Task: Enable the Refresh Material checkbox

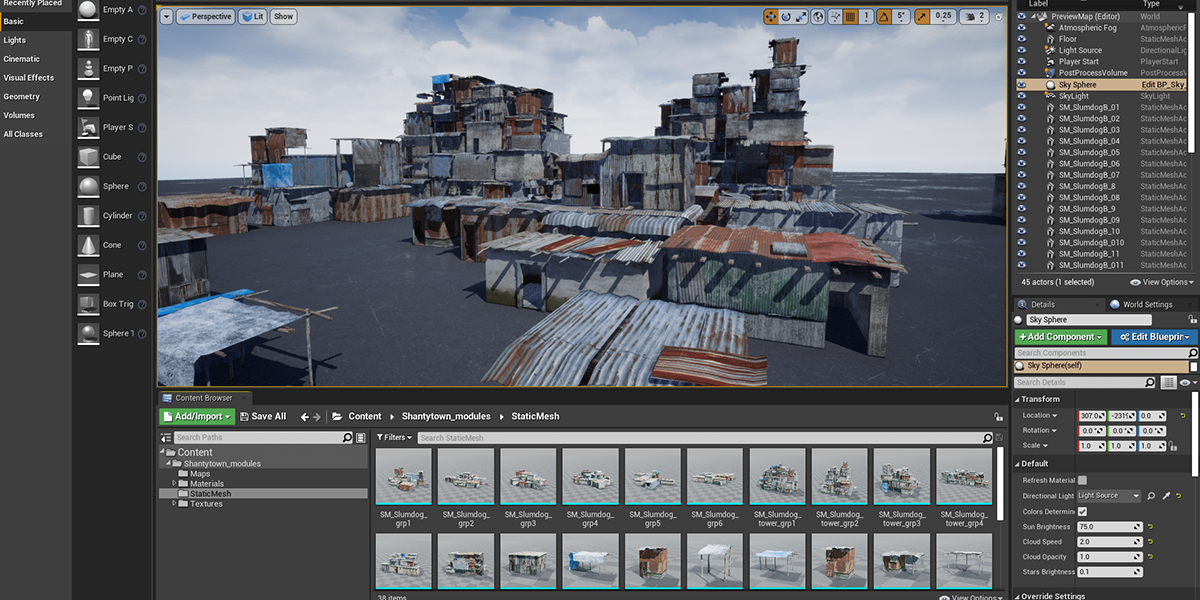Action: (x=1082, y=480)
